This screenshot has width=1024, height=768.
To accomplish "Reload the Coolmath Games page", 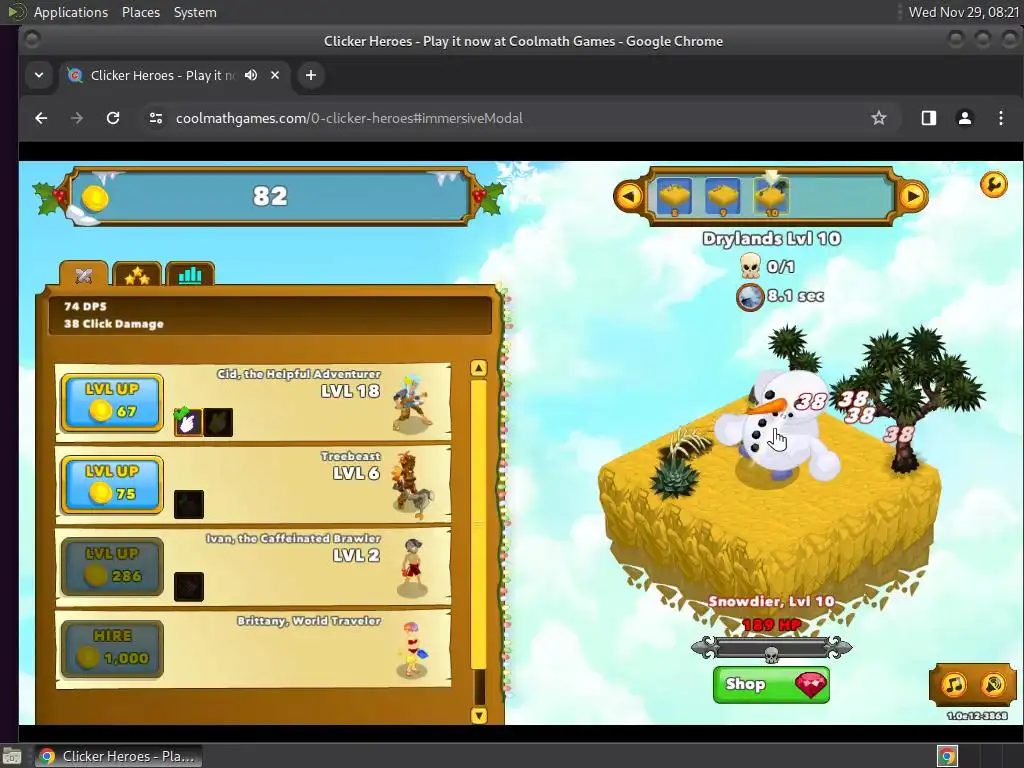I will [113, 118].
